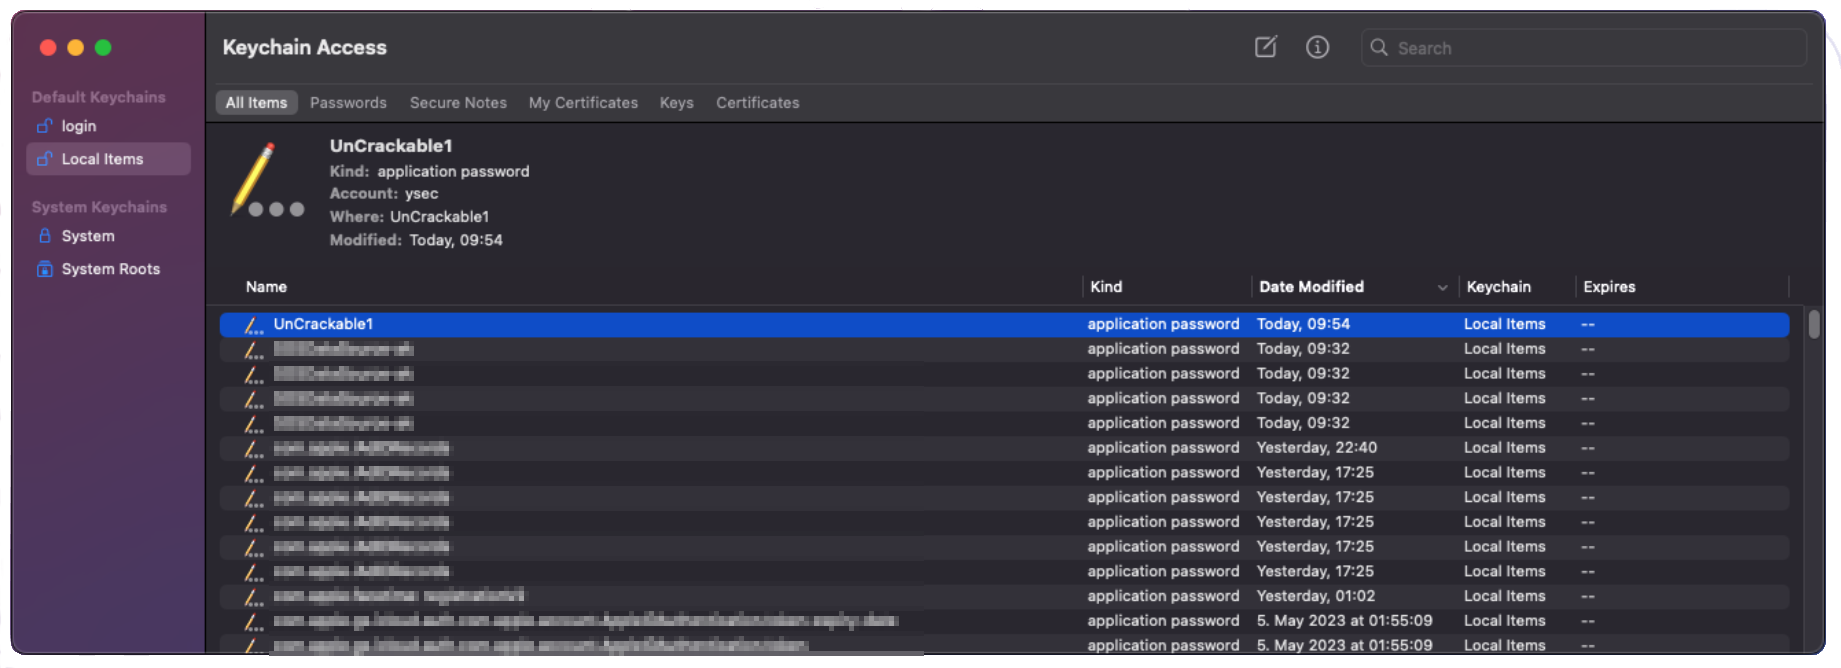Toggle Date Modified sort order chevron
Viewport: 1841px width, 668px height.
point(1442,288)
